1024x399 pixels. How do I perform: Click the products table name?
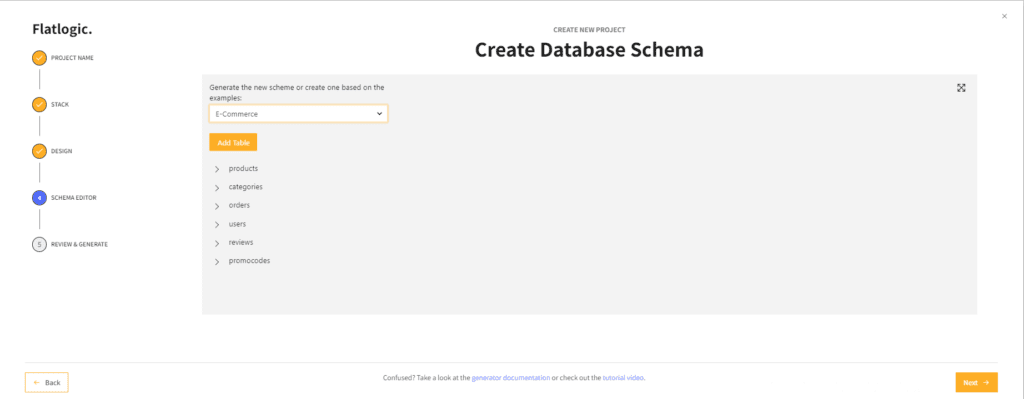pos(244,168)
